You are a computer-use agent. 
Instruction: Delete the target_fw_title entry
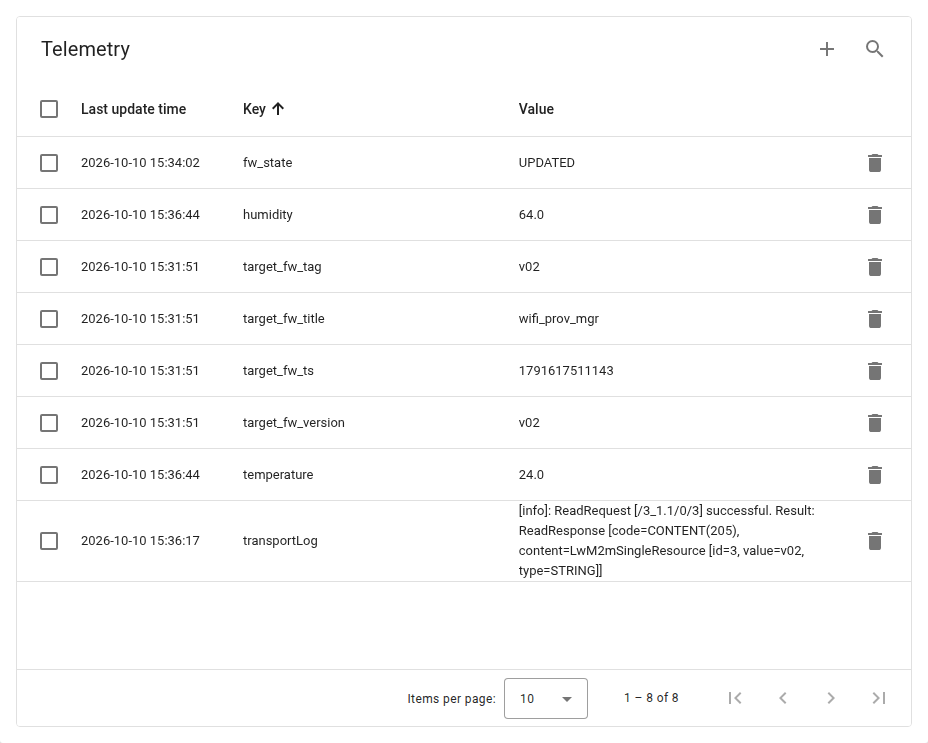(875, 319)
